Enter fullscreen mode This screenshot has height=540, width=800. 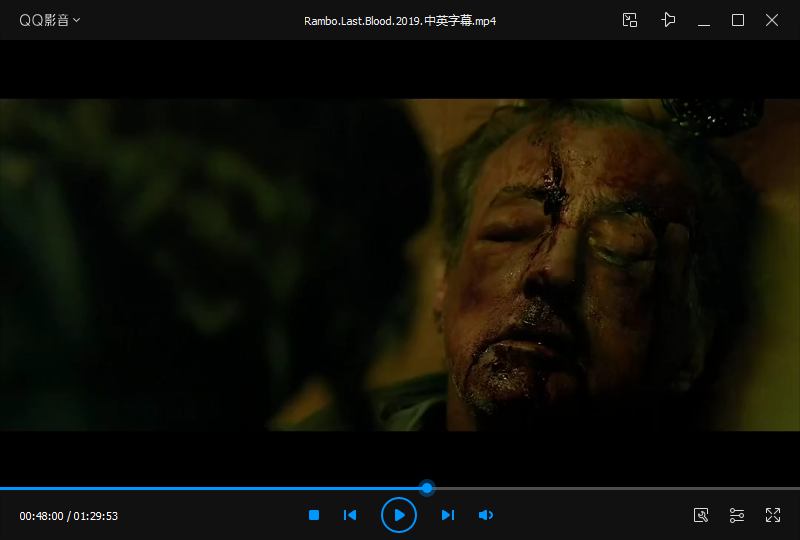[x=773, y=515]
